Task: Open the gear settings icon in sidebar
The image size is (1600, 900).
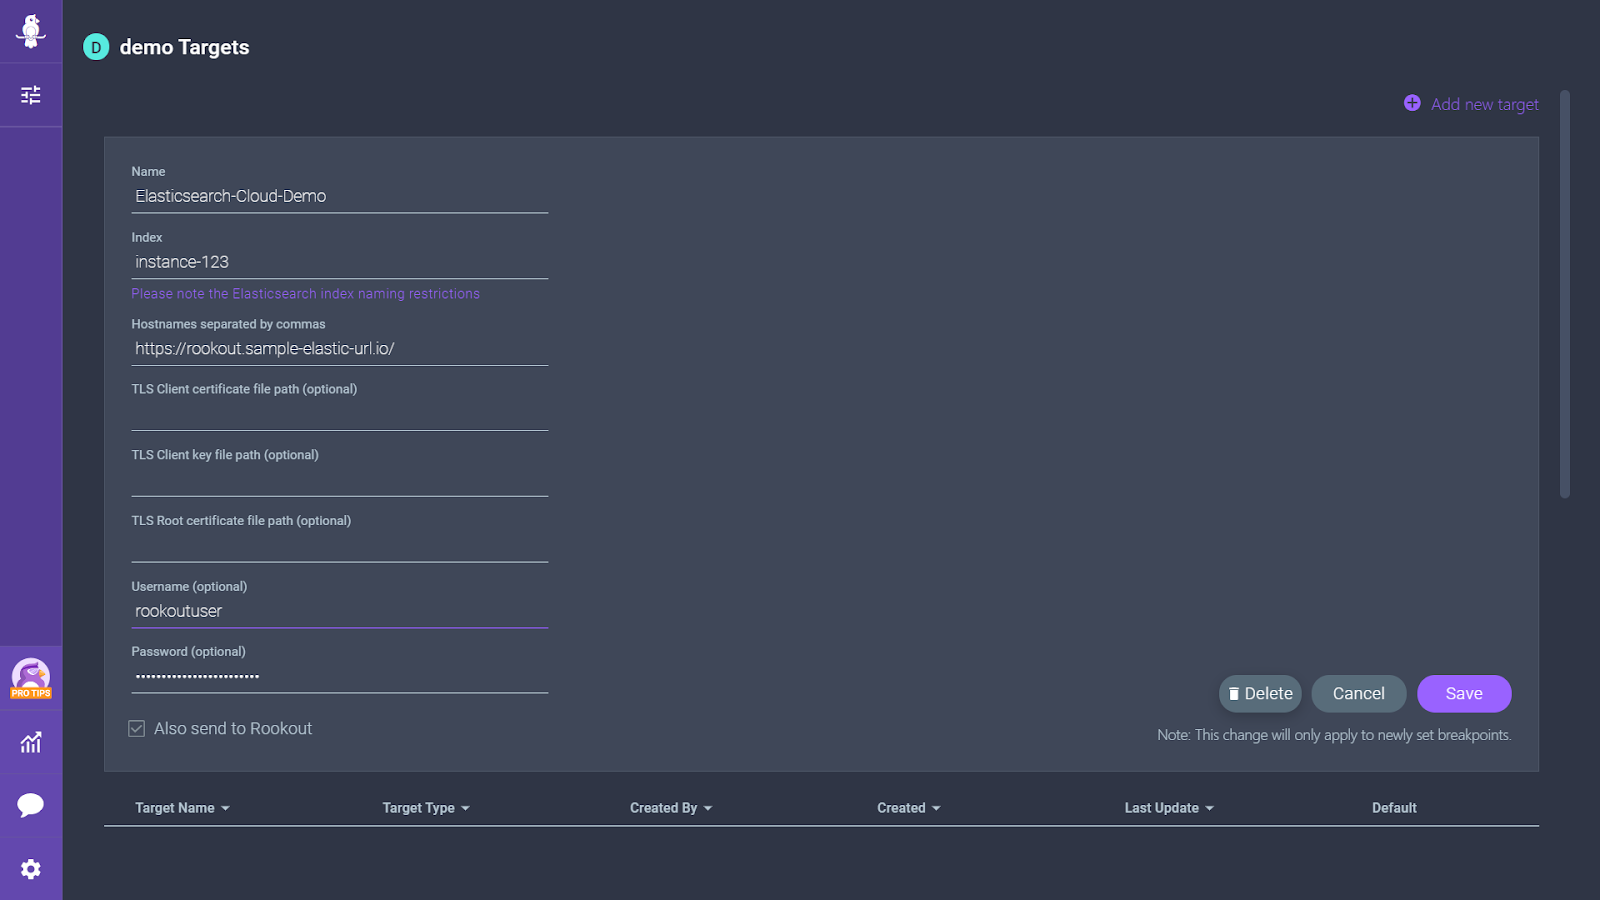Action: click(x=31, y=869)
